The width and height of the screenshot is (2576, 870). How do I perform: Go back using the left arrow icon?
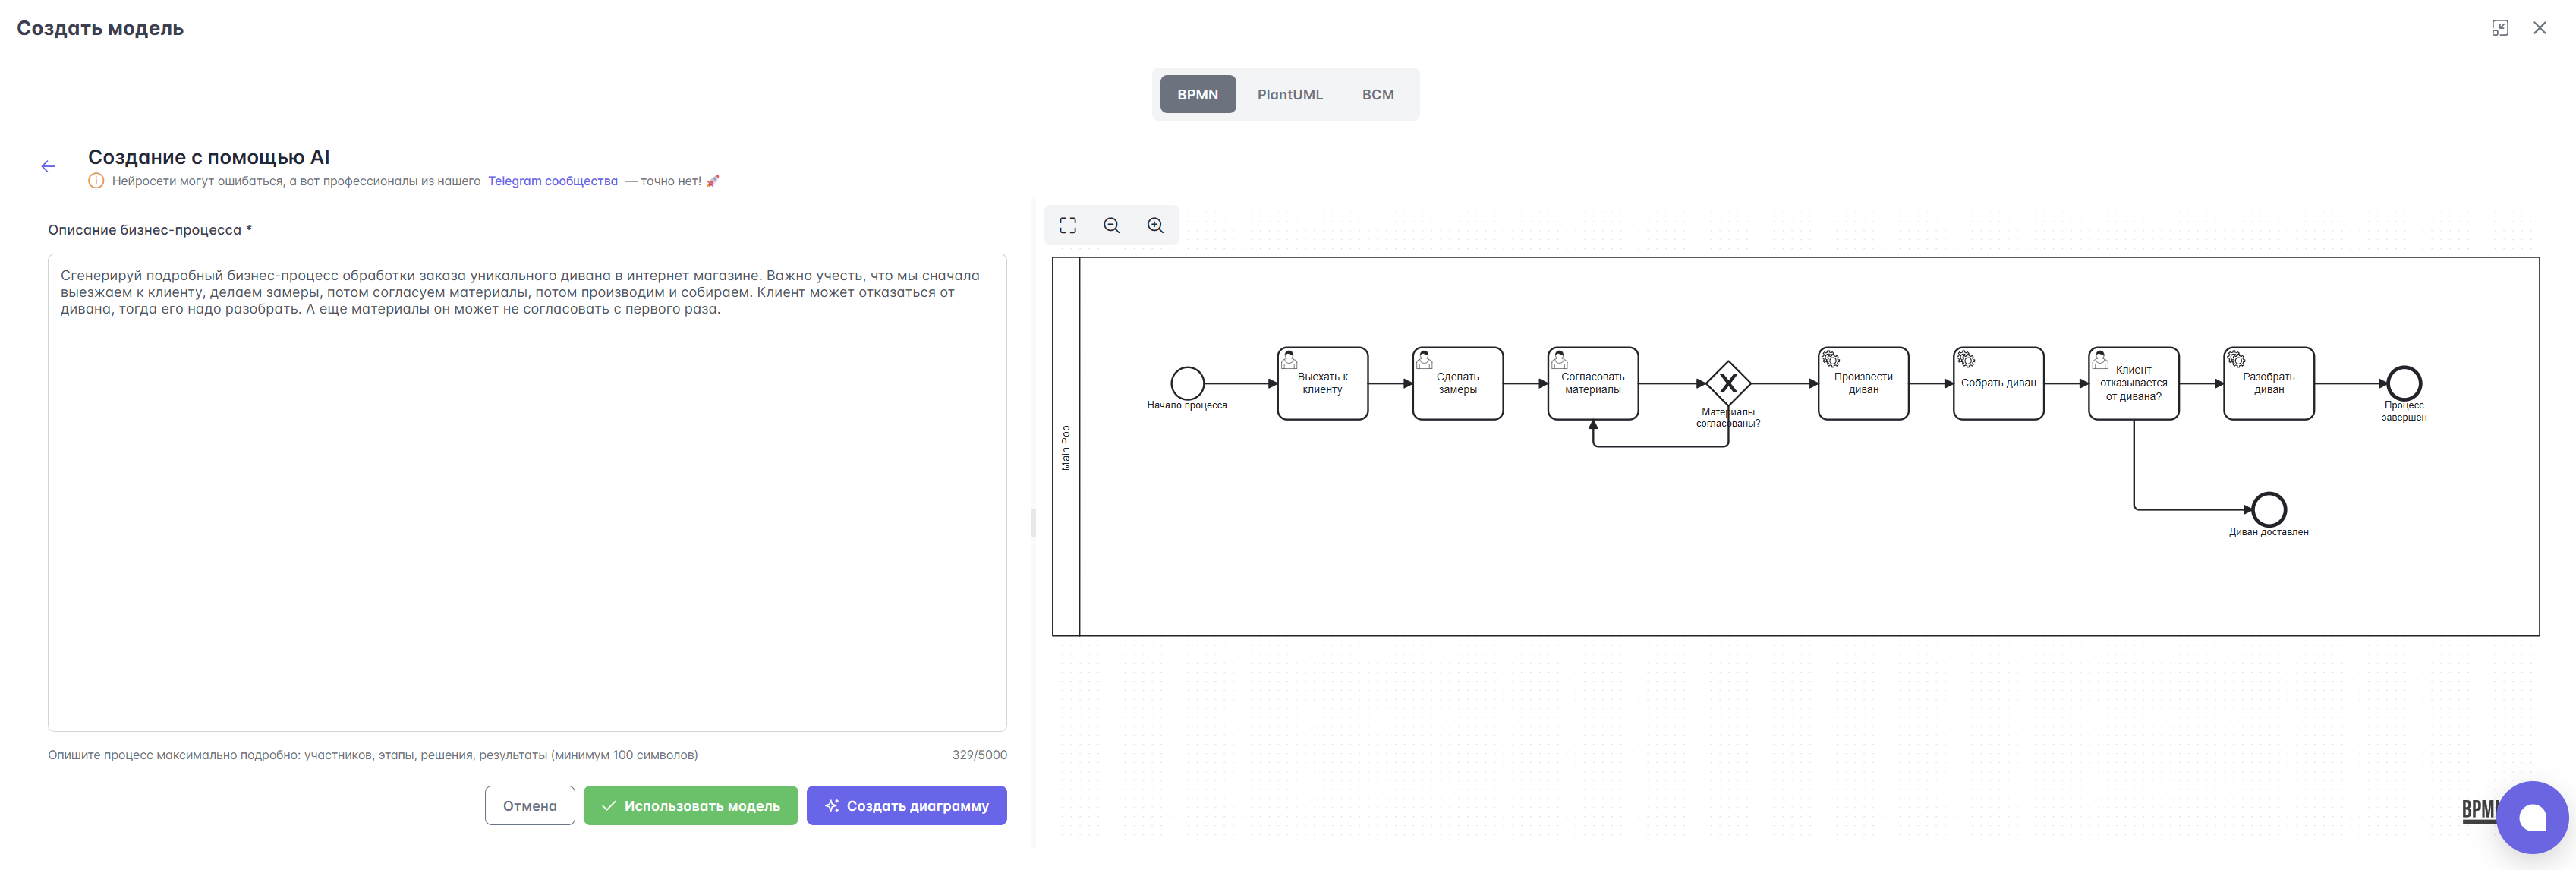coord(48,167)
